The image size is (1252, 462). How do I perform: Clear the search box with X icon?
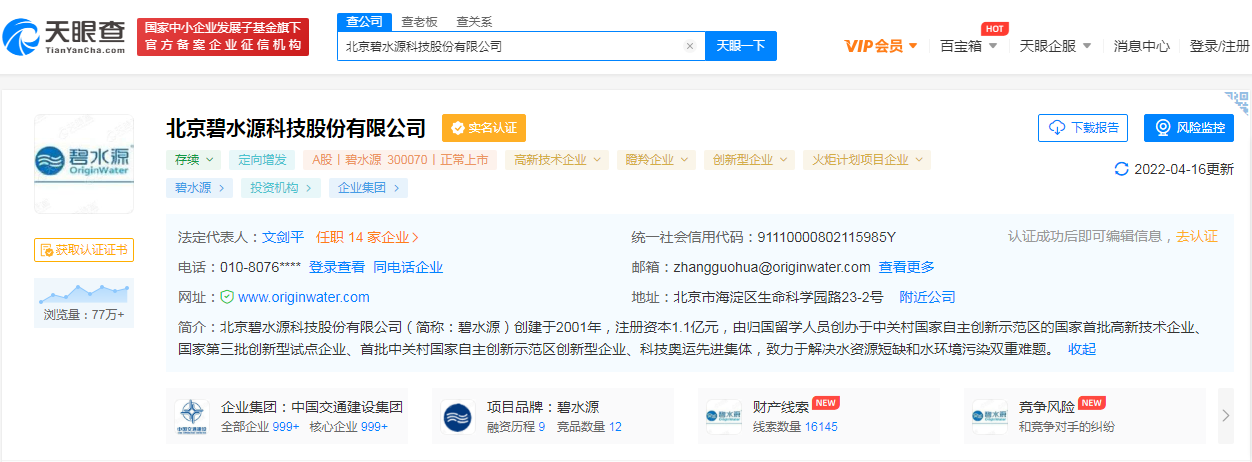coord(689,46)
